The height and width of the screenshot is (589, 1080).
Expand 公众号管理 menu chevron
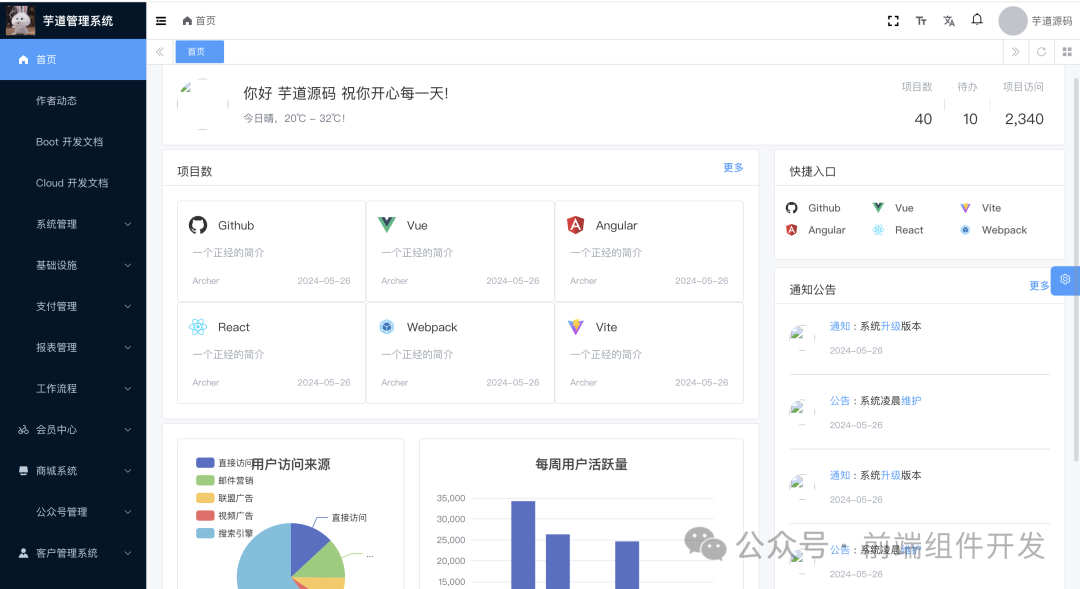pos(128,512)
